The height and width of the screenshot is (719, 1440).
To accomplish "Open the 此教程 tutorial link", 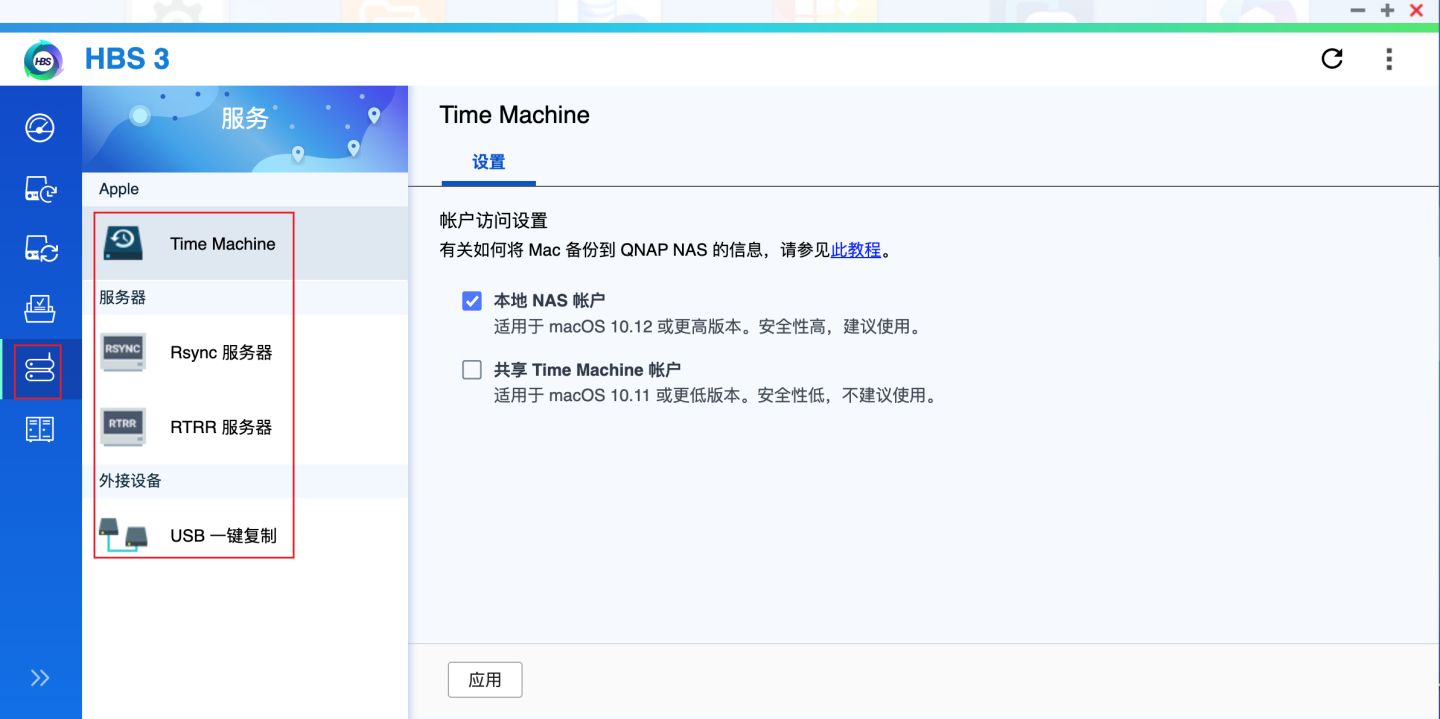I will (x=855, y=249).
